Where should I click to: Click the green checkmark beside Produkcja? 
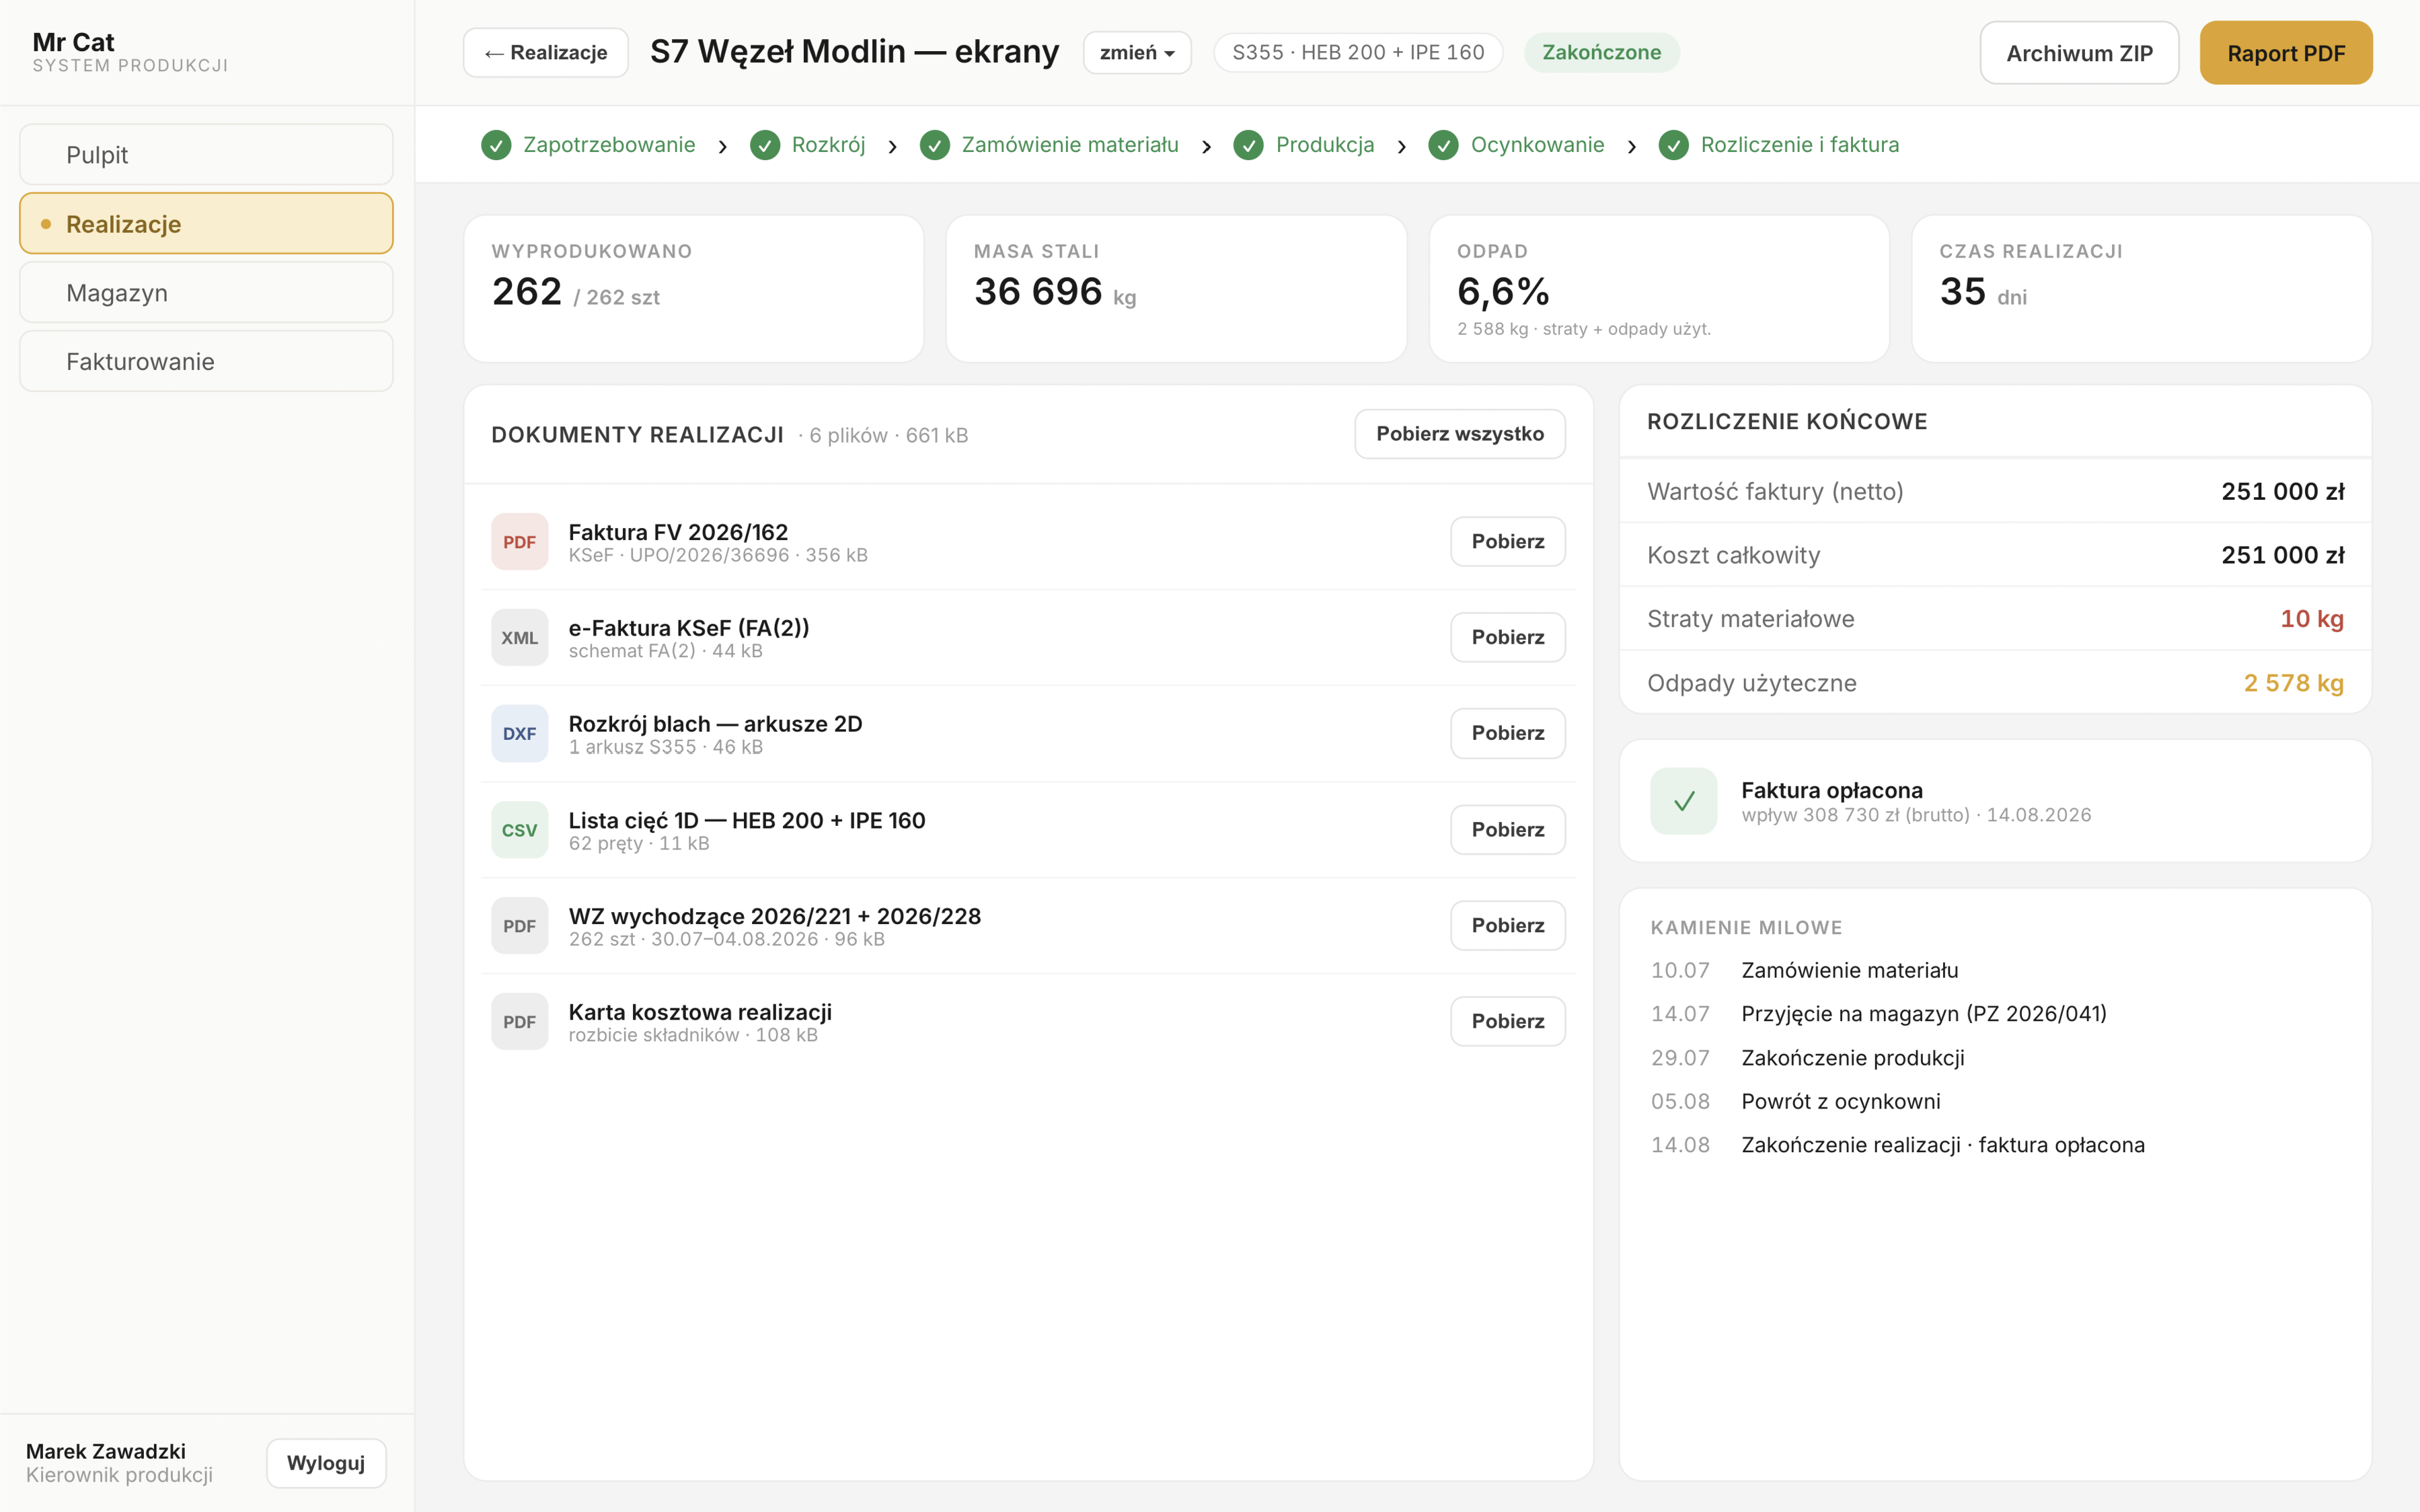tap(1248, 145)
